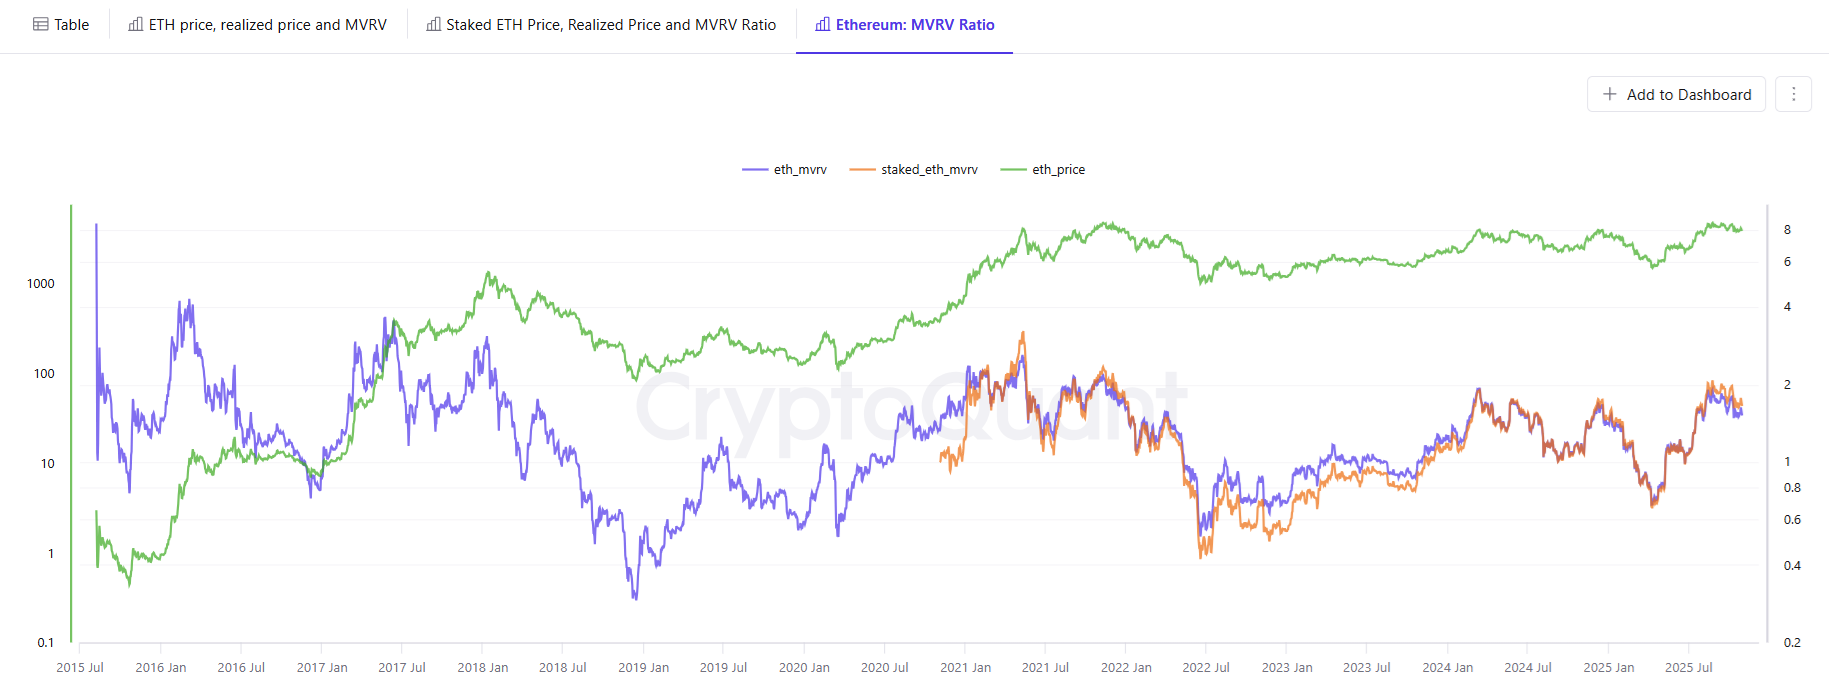Open the three-dot more options menu
This screenshot has width=1829, height=700.
1793,94
